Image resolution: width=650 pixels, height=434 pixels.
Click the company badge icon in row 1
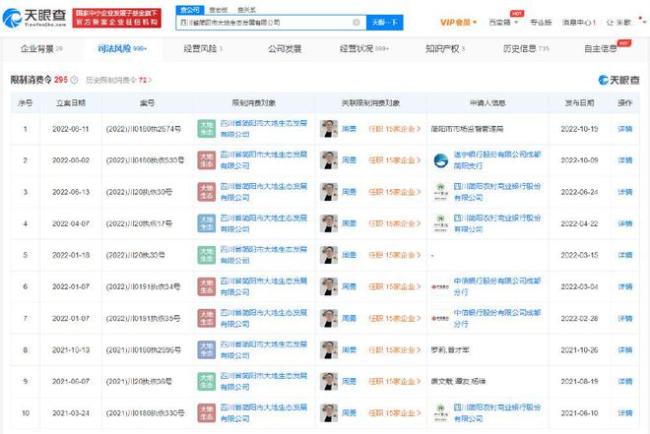pos(205,128)
